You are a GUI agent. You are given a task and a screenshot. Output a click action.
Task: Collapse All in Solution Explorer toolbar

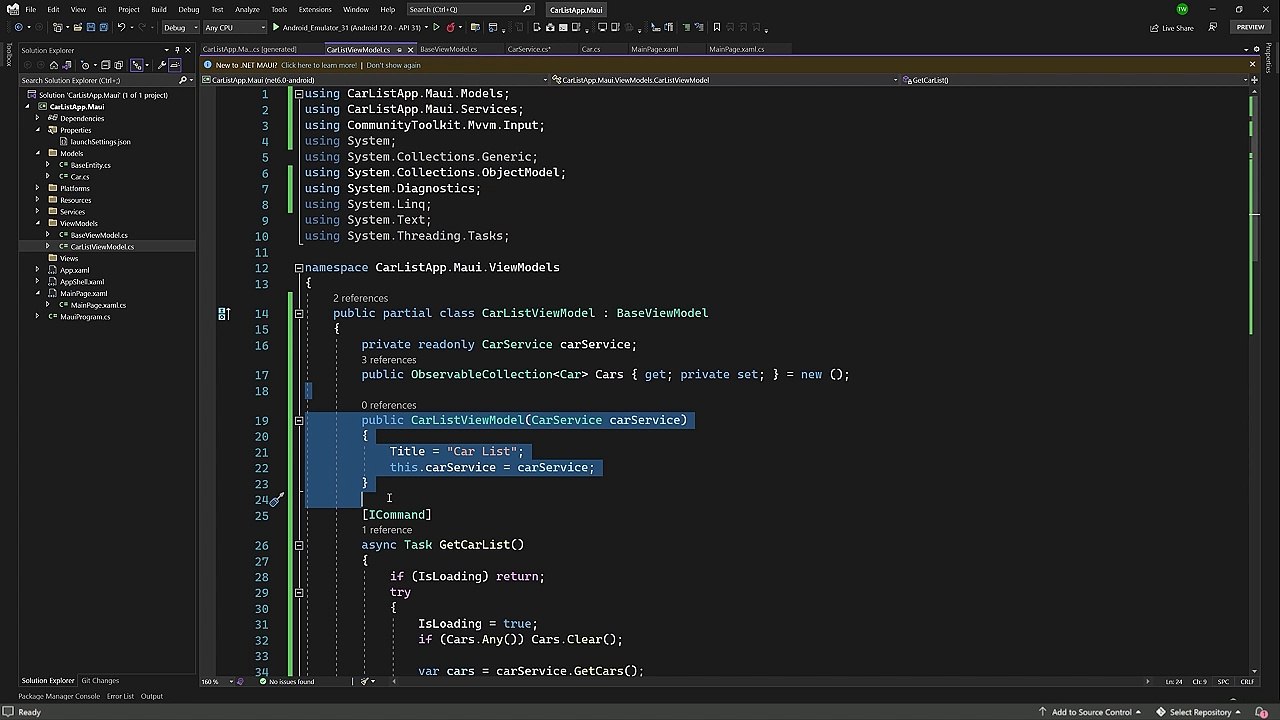coord(106,65)
